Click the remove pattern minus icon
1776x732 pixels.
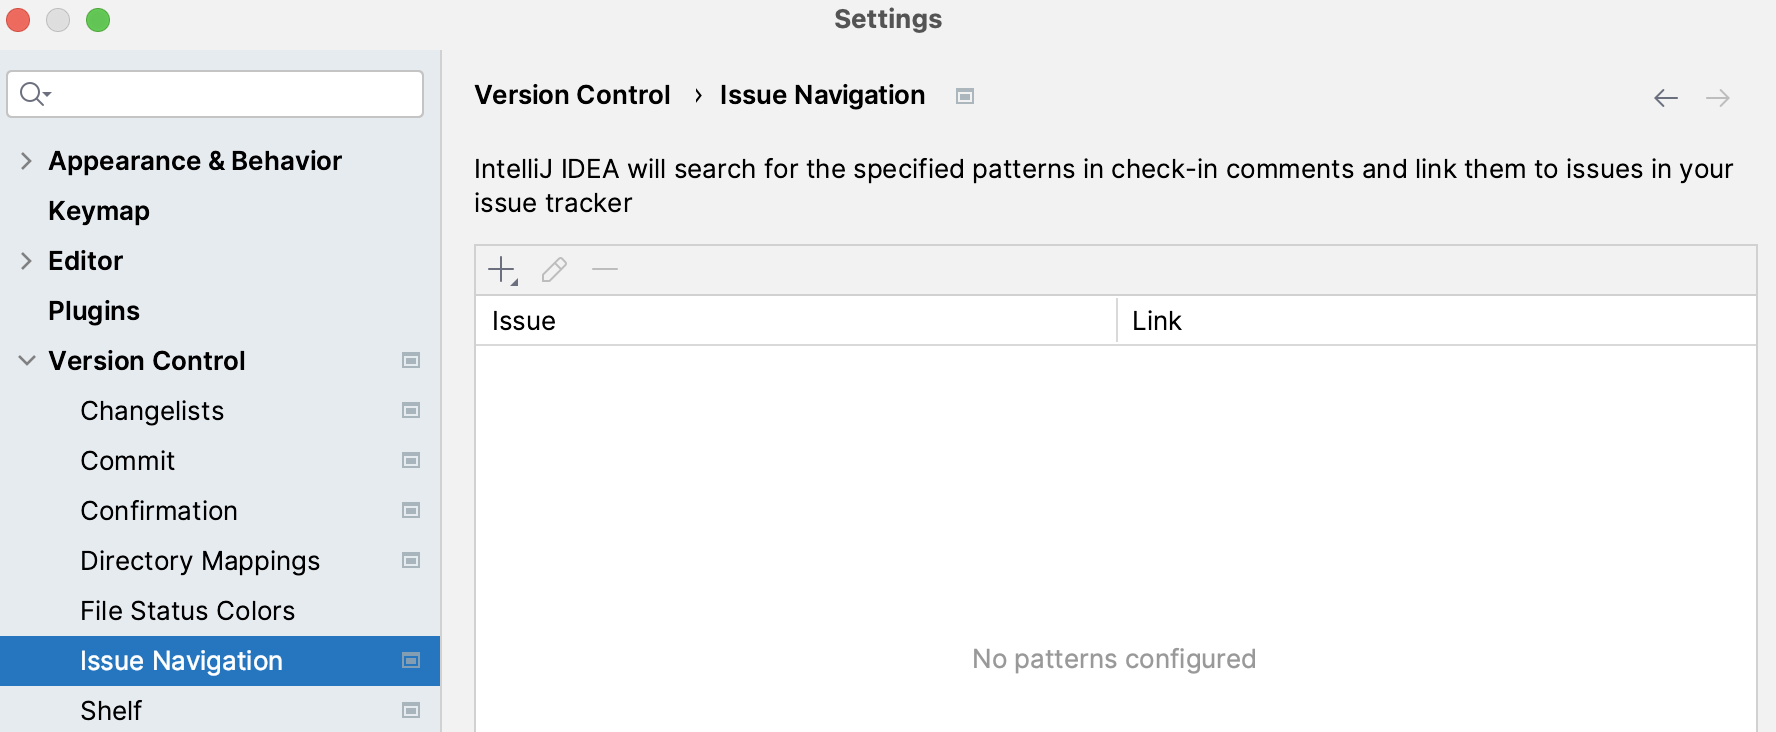[604, 269]
